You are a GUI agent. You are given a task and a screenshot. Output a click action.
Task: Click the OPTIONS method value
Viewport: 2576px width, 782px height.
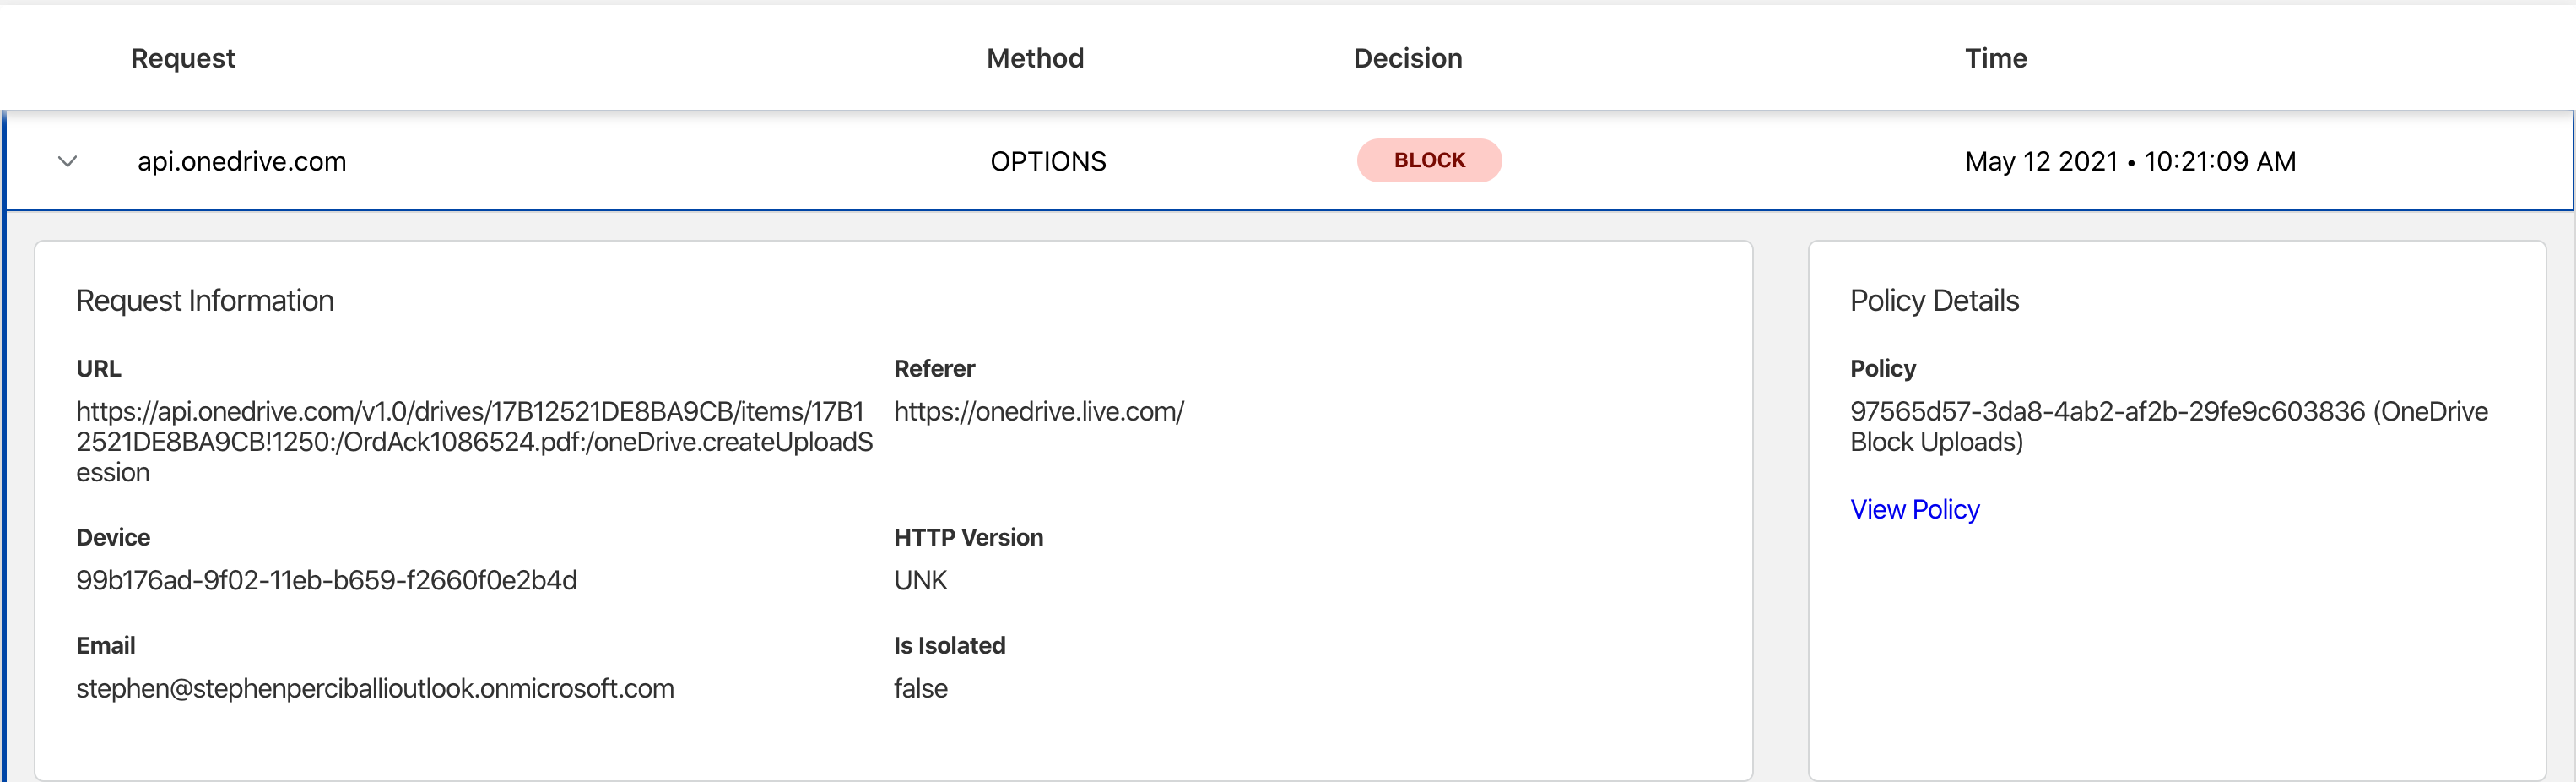[x=1047, y=161]
